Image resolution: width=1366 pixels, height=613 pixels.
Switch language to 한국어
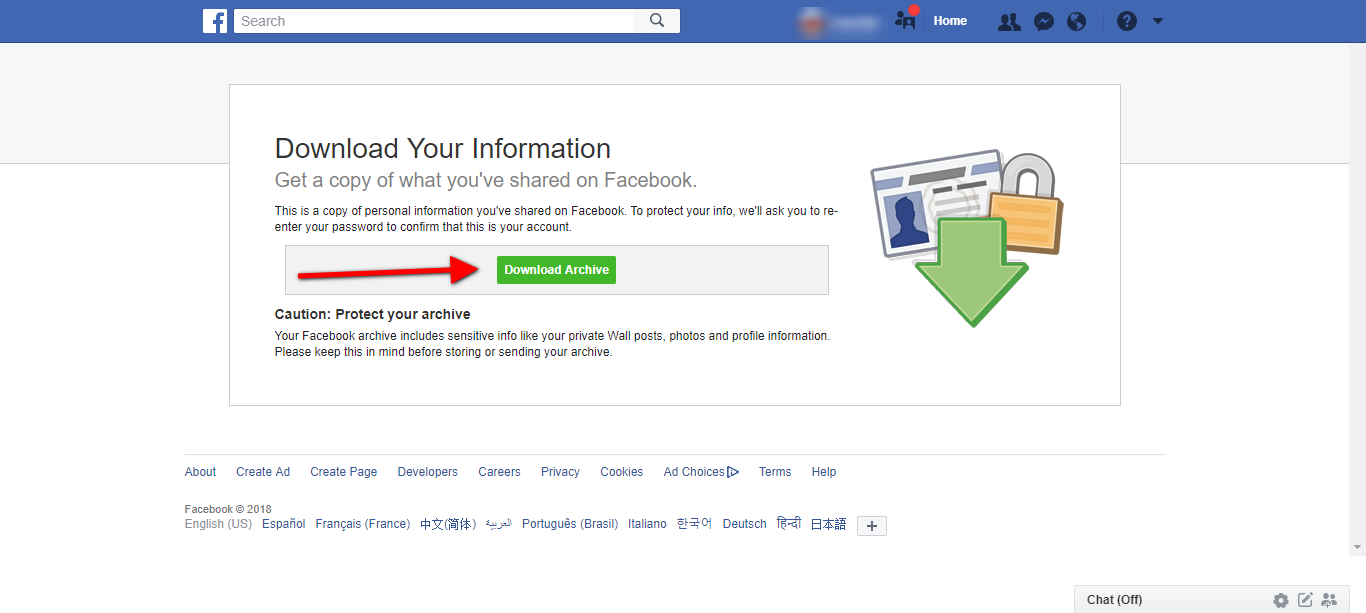click(695, 524)
